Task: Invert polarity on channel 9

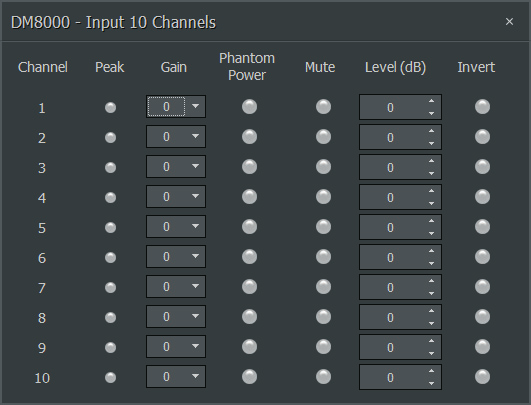Action: click(483, 346)
